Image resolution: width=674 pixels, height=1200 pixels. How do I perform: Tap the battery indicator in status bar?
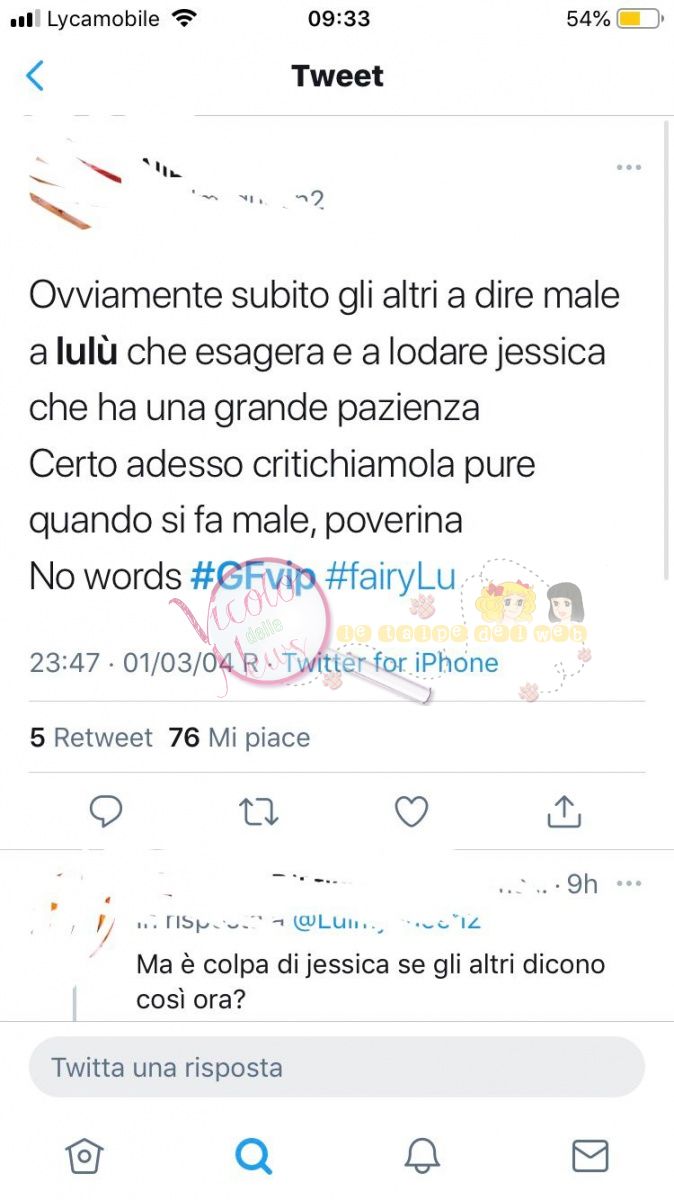pos(640,19)
